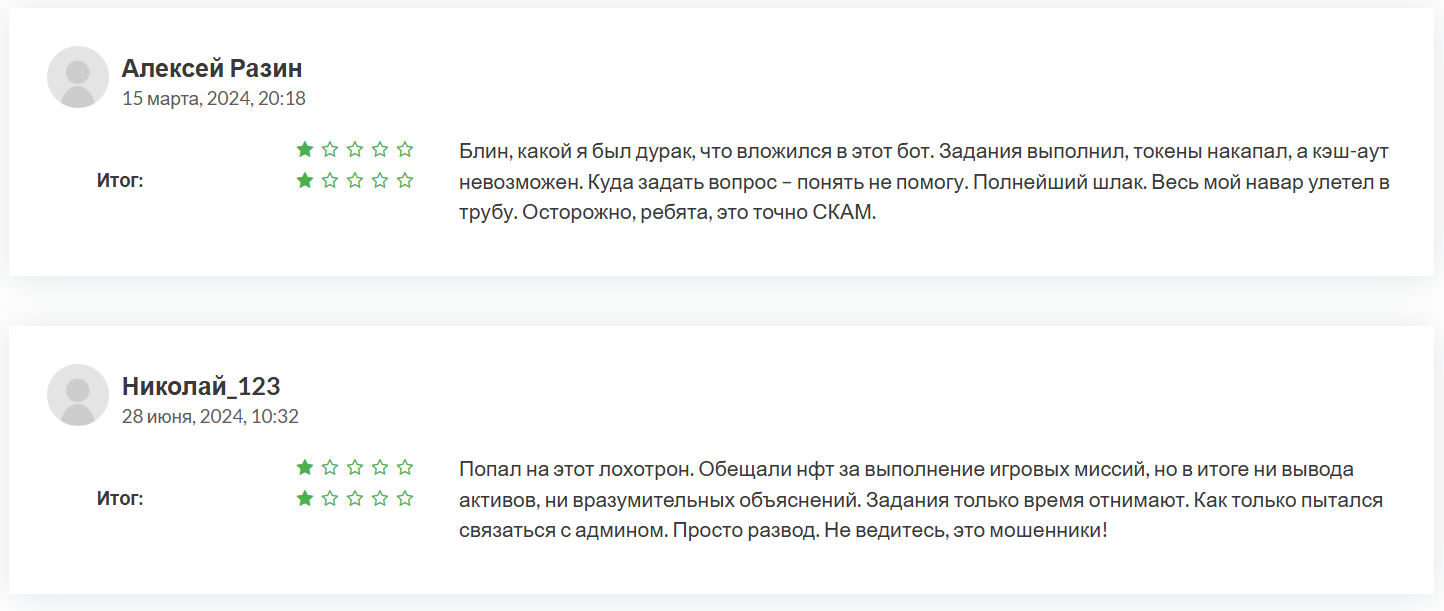Click the review text mentioning СКАМ
This screenshot has height=611, width=1444.
925,183
